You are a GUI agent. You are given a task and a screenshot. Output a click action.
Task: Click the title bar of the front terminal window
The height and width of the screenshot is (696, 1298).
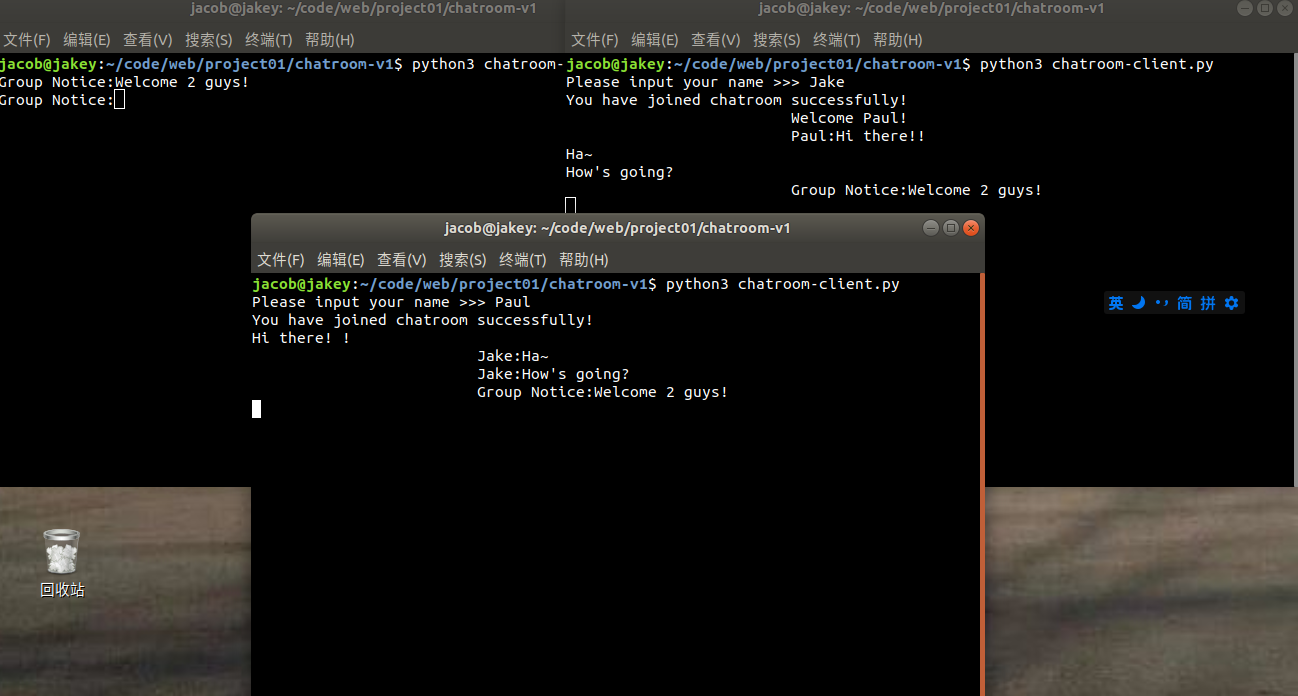click(x=617, y=228)
